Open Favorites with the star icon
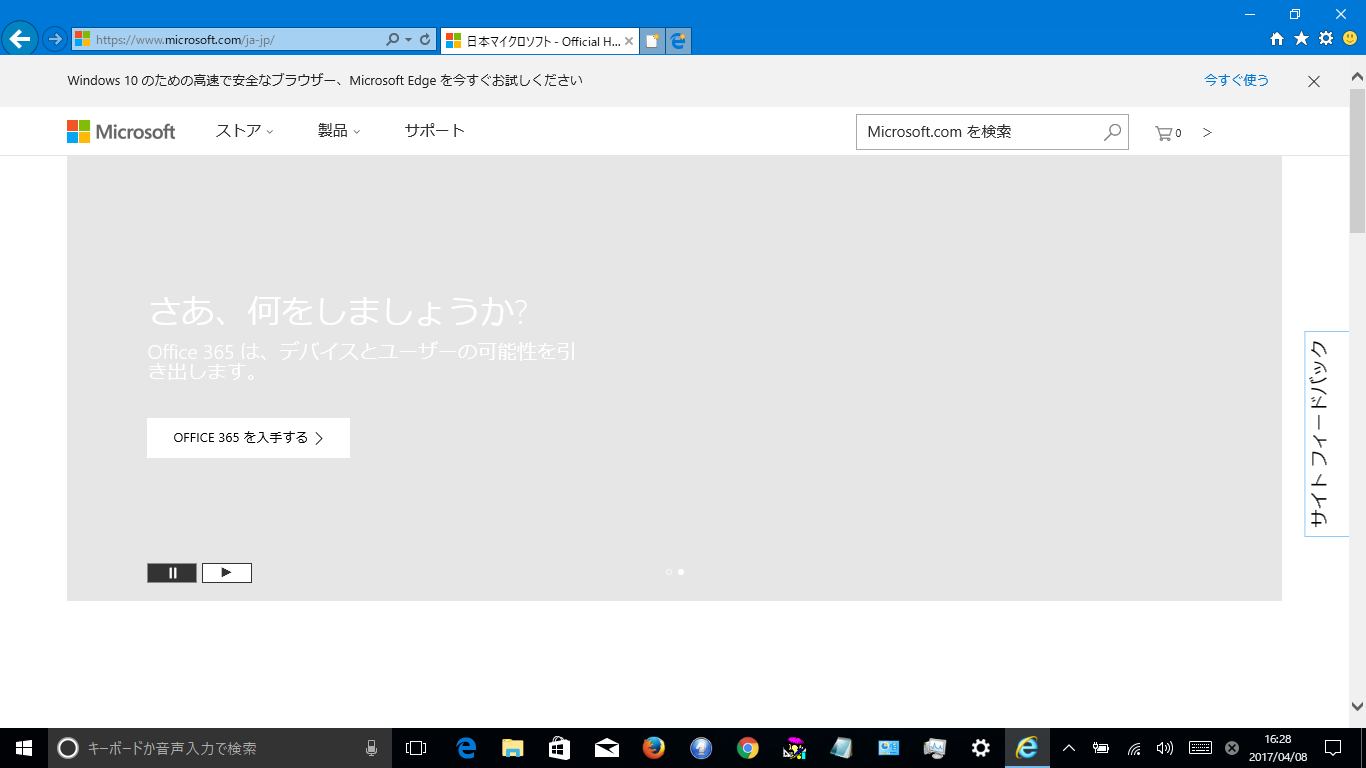The height and width of the screenshot is (768, 1366). (1301, 39)
